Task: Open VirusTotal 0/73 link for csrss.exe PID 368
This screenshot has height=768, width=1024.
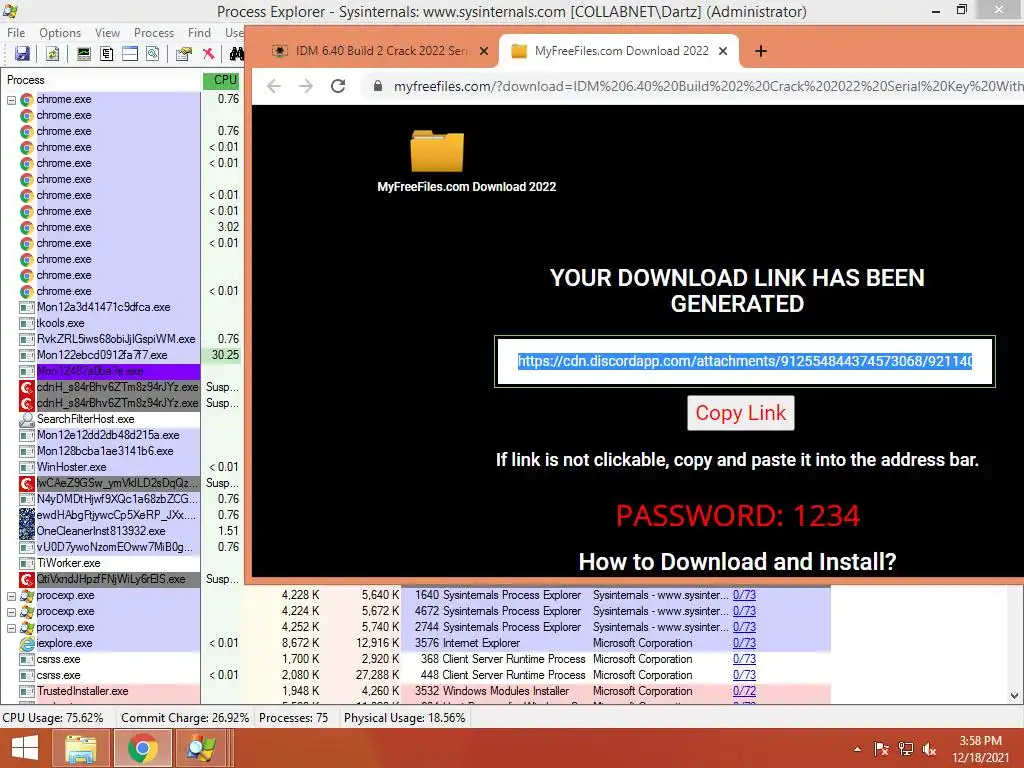Action: point(744,659)
